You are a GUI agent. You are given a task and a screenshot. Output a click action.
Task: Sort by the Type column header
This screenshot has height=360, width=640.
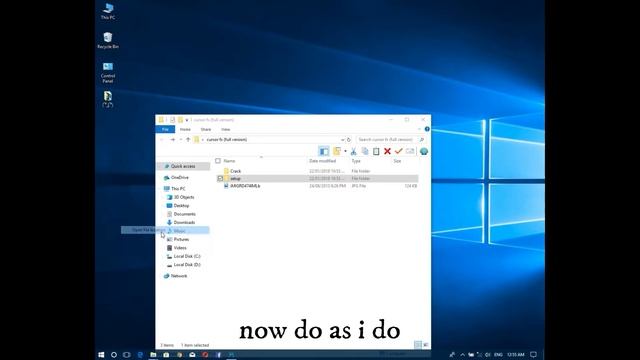pyautogui.click(x=356, y=161)
